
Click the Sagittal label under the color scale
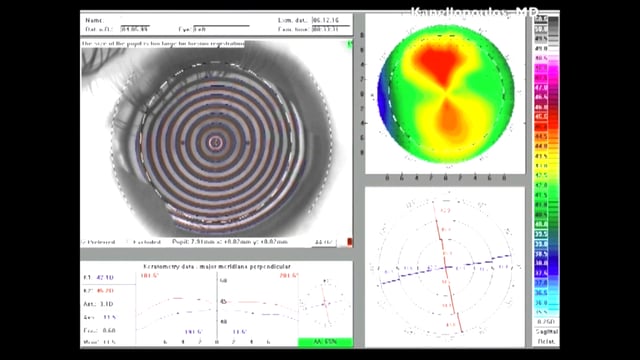coord(547,331)
